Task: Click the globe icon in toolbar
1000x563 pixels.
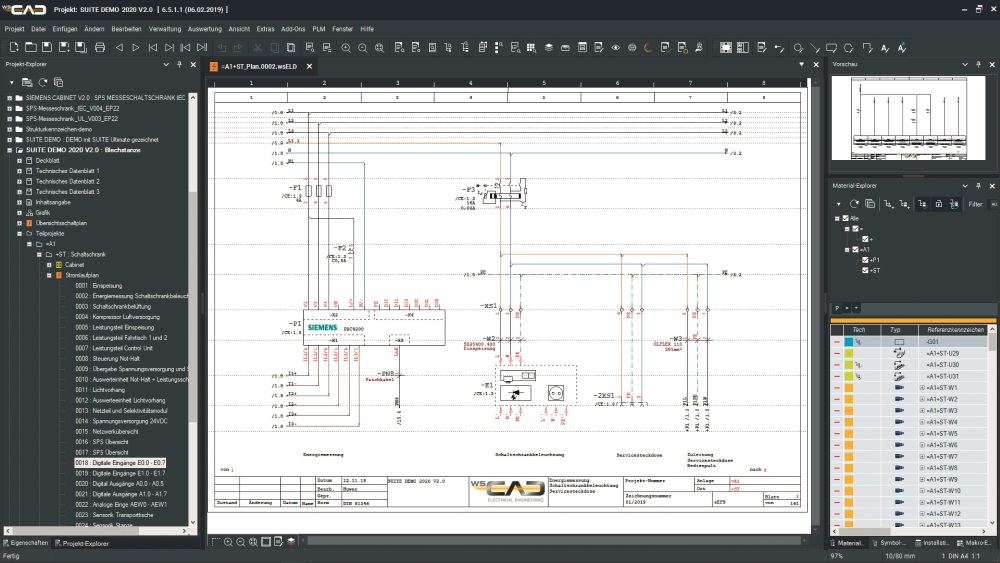Action: [x=632, y=48]
